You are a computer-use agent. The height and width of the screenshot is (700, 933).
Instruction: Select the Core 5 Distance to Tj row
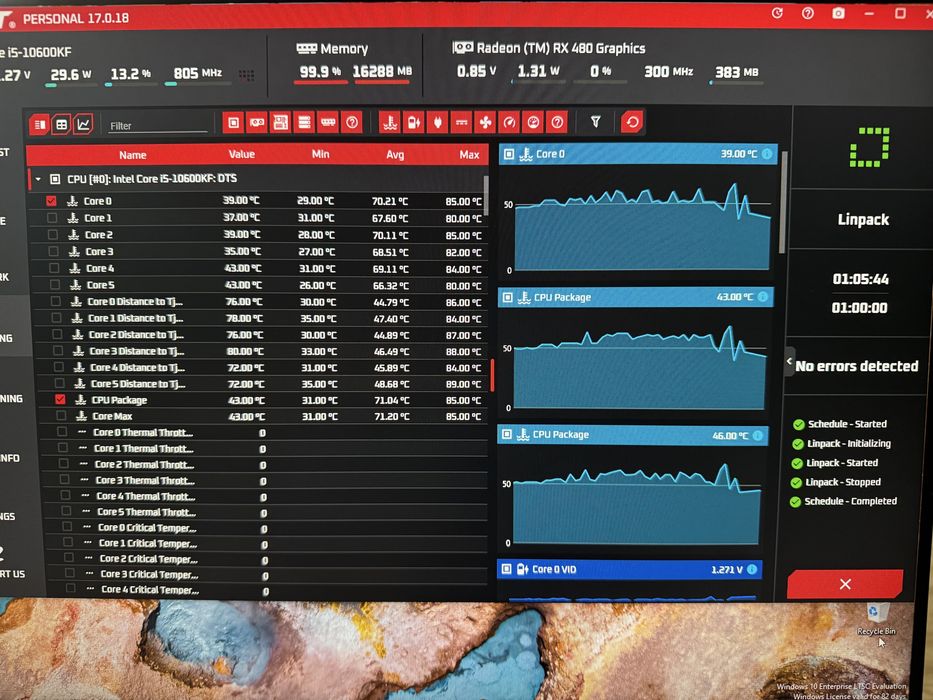262,384
